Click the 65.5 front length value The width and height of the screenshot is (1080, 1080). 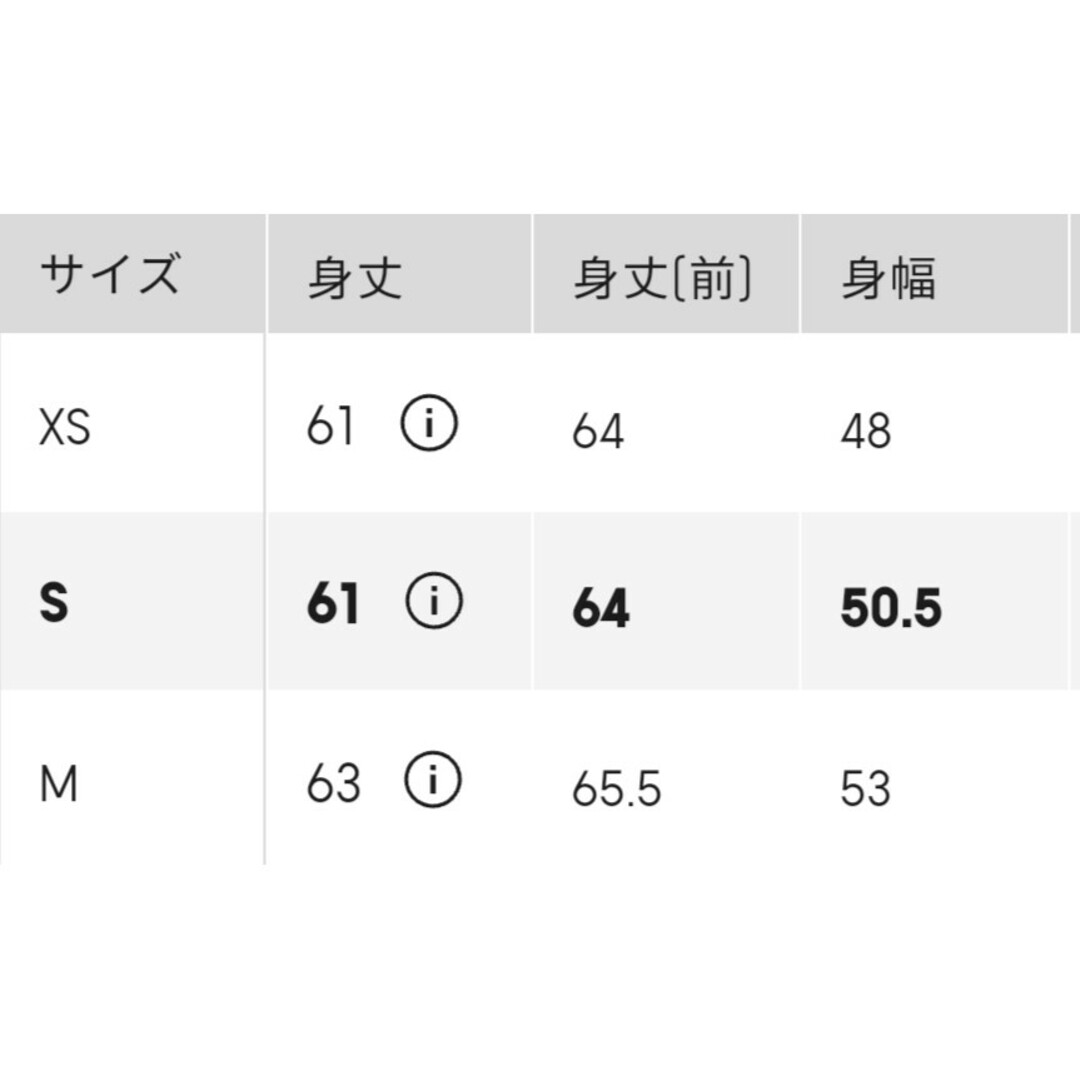click(616, 788)
